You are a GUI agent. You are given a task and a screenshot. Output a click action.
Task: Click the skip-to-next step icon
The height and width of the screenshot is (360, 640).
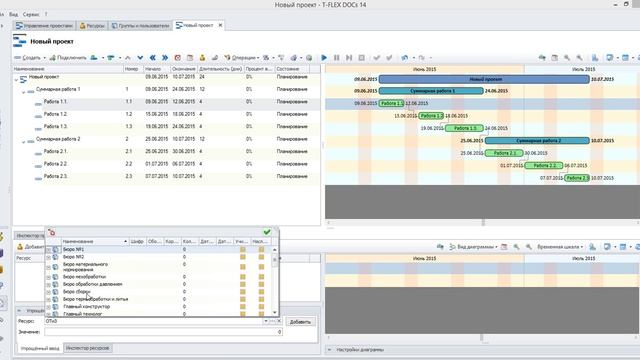pos(349,58)
